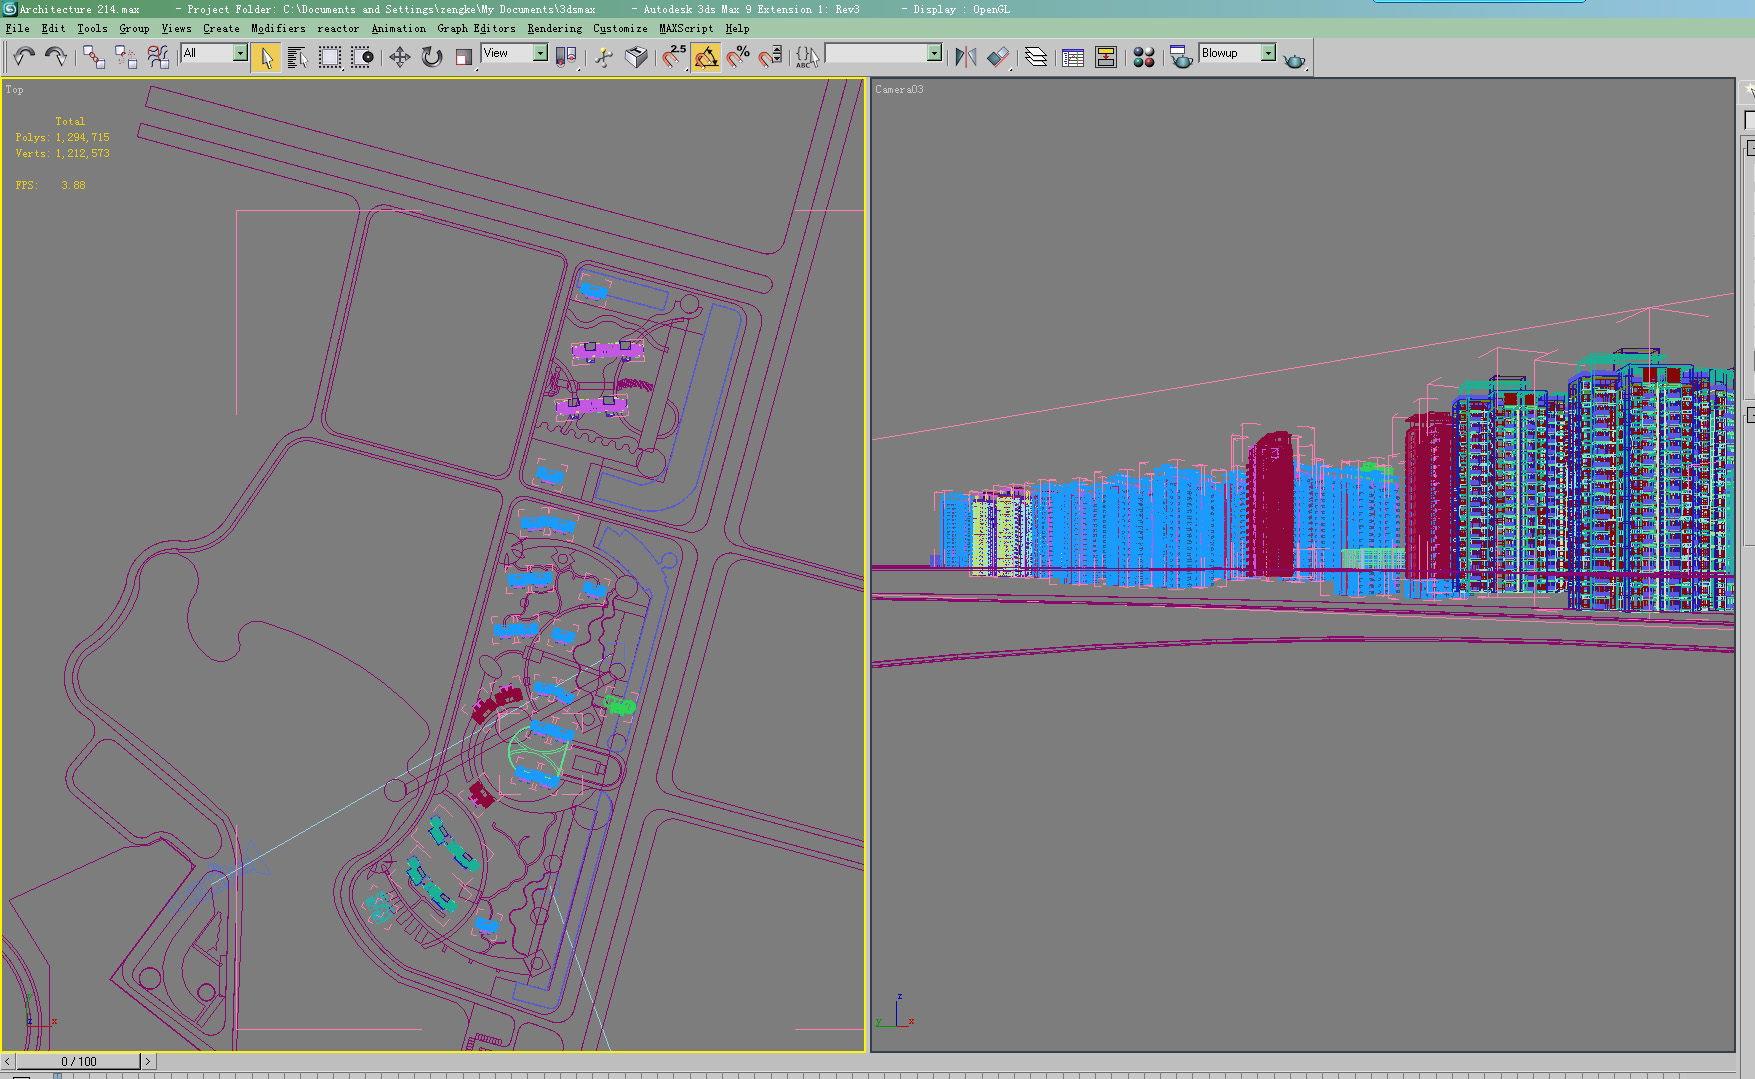Click the Polys count statistic
The image size is (1755, 1079).
click(62, 138)
